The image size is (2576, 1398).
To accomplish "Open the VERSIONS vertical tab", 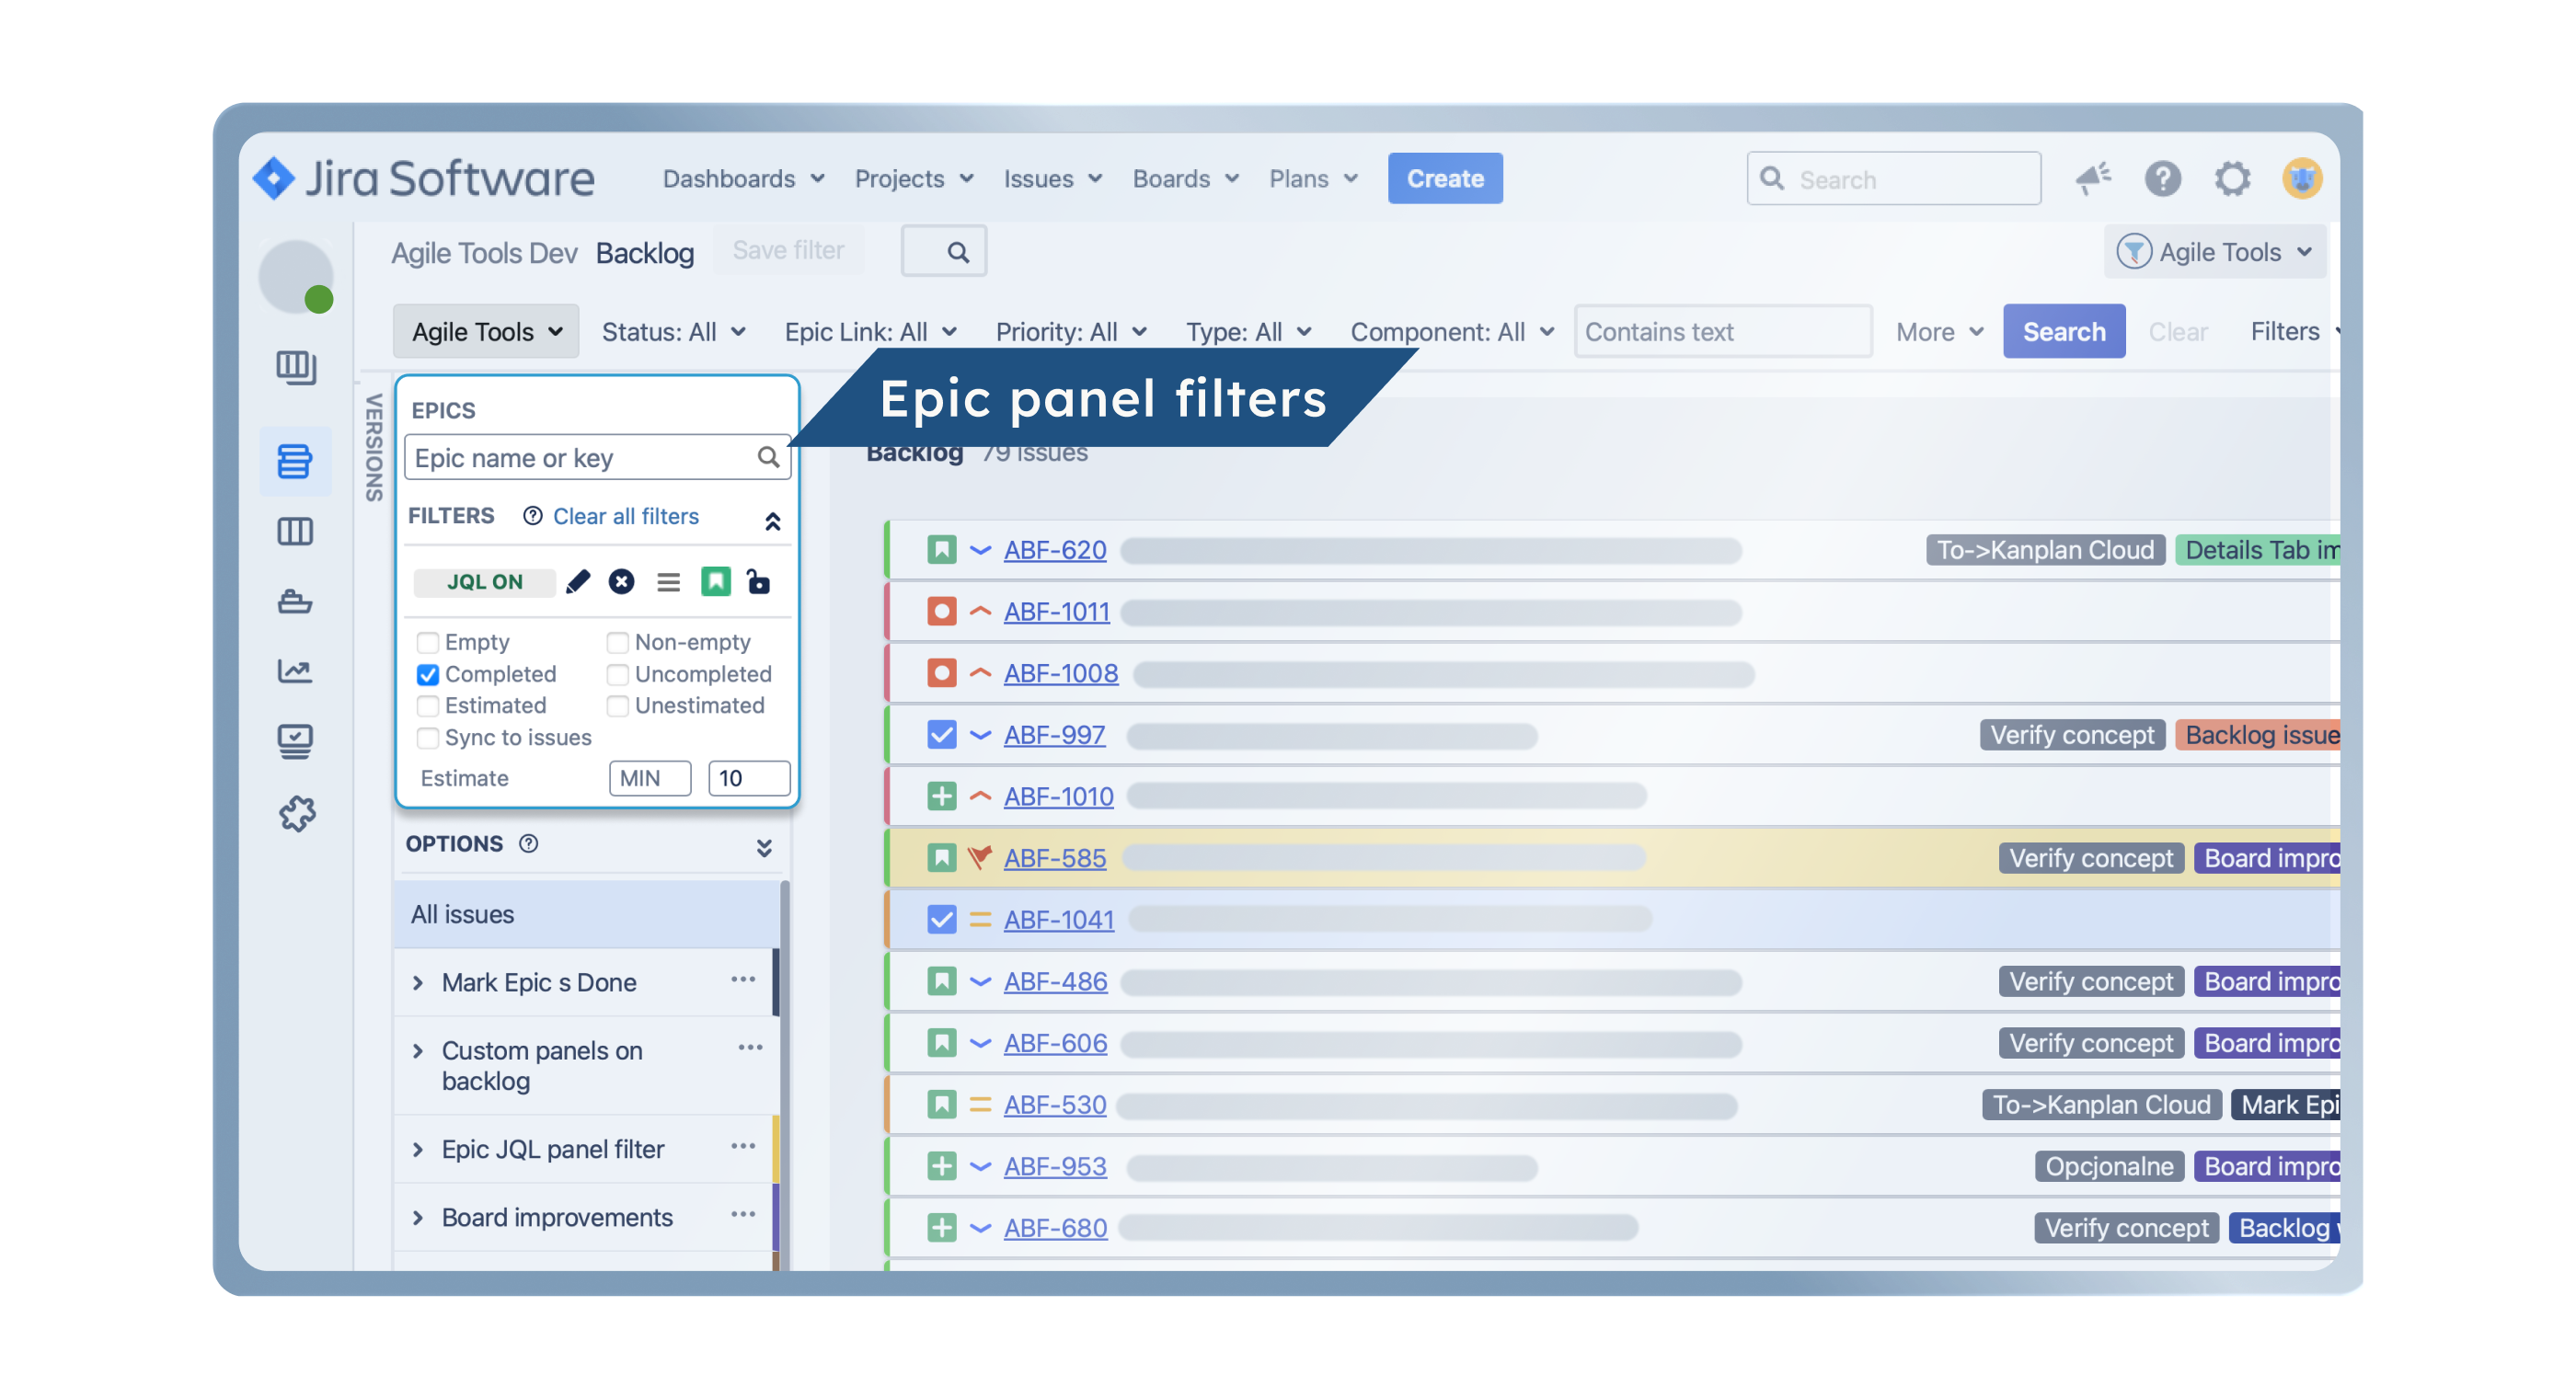I will (373, 447).
